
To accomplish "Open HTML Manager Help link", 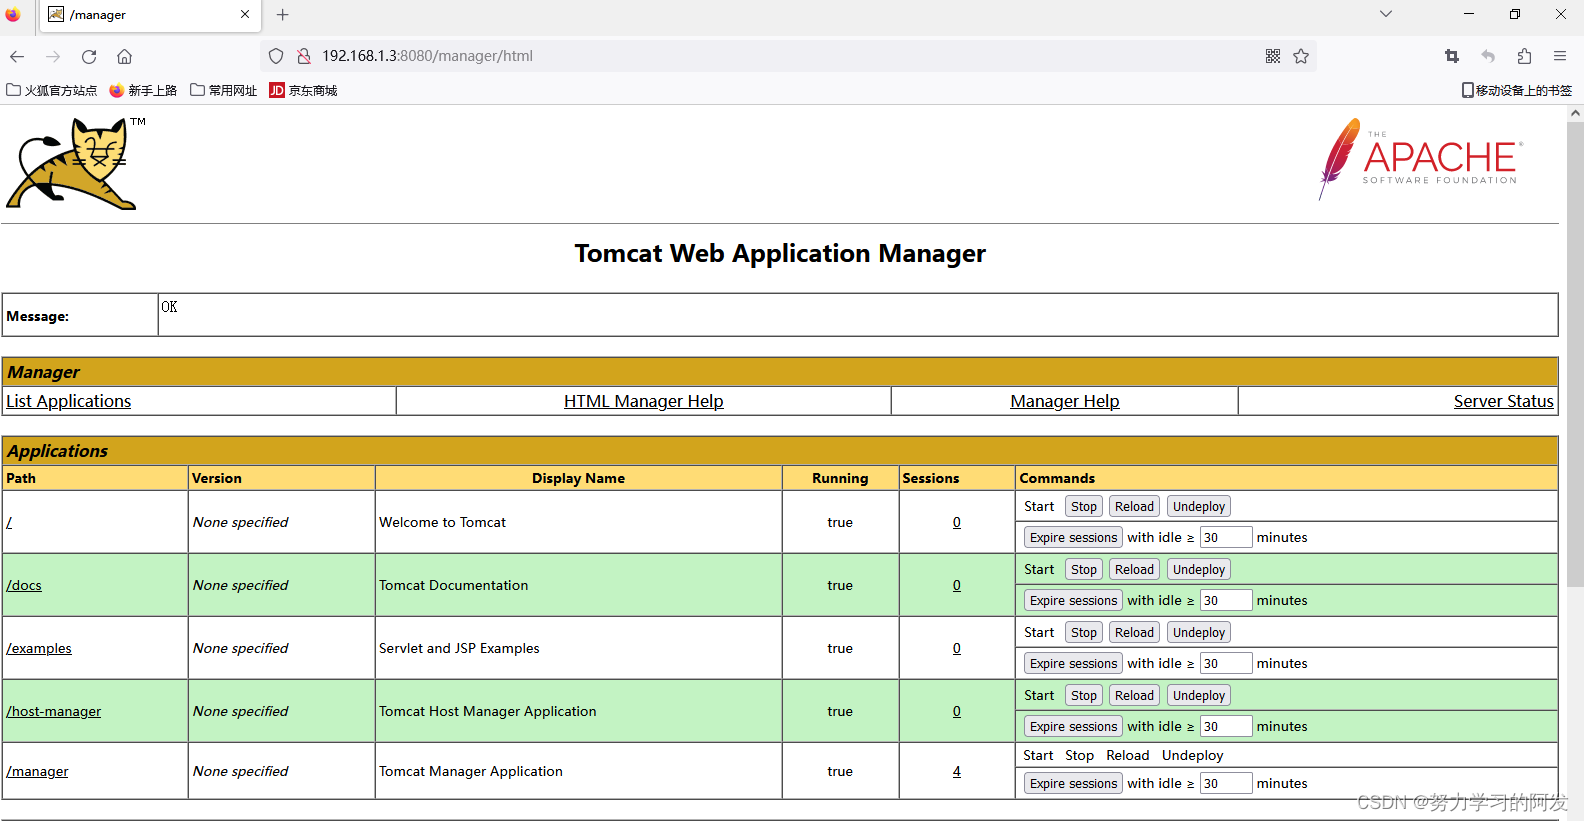I will point(644,401).
